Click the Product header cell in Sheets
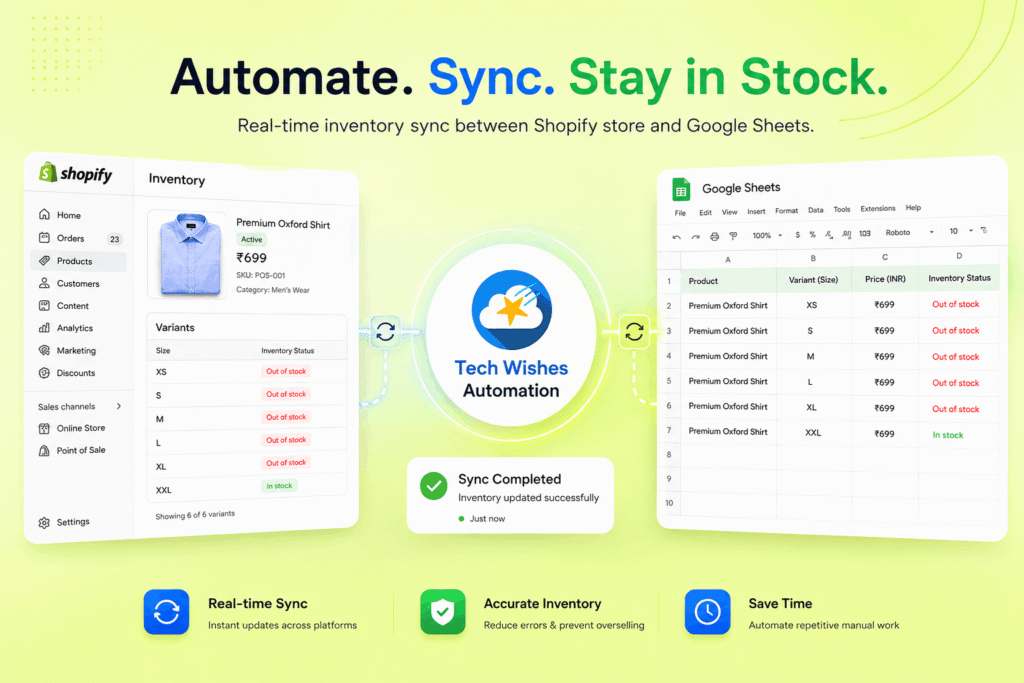This screenshot has height=683, width=1024. point(728,281)
